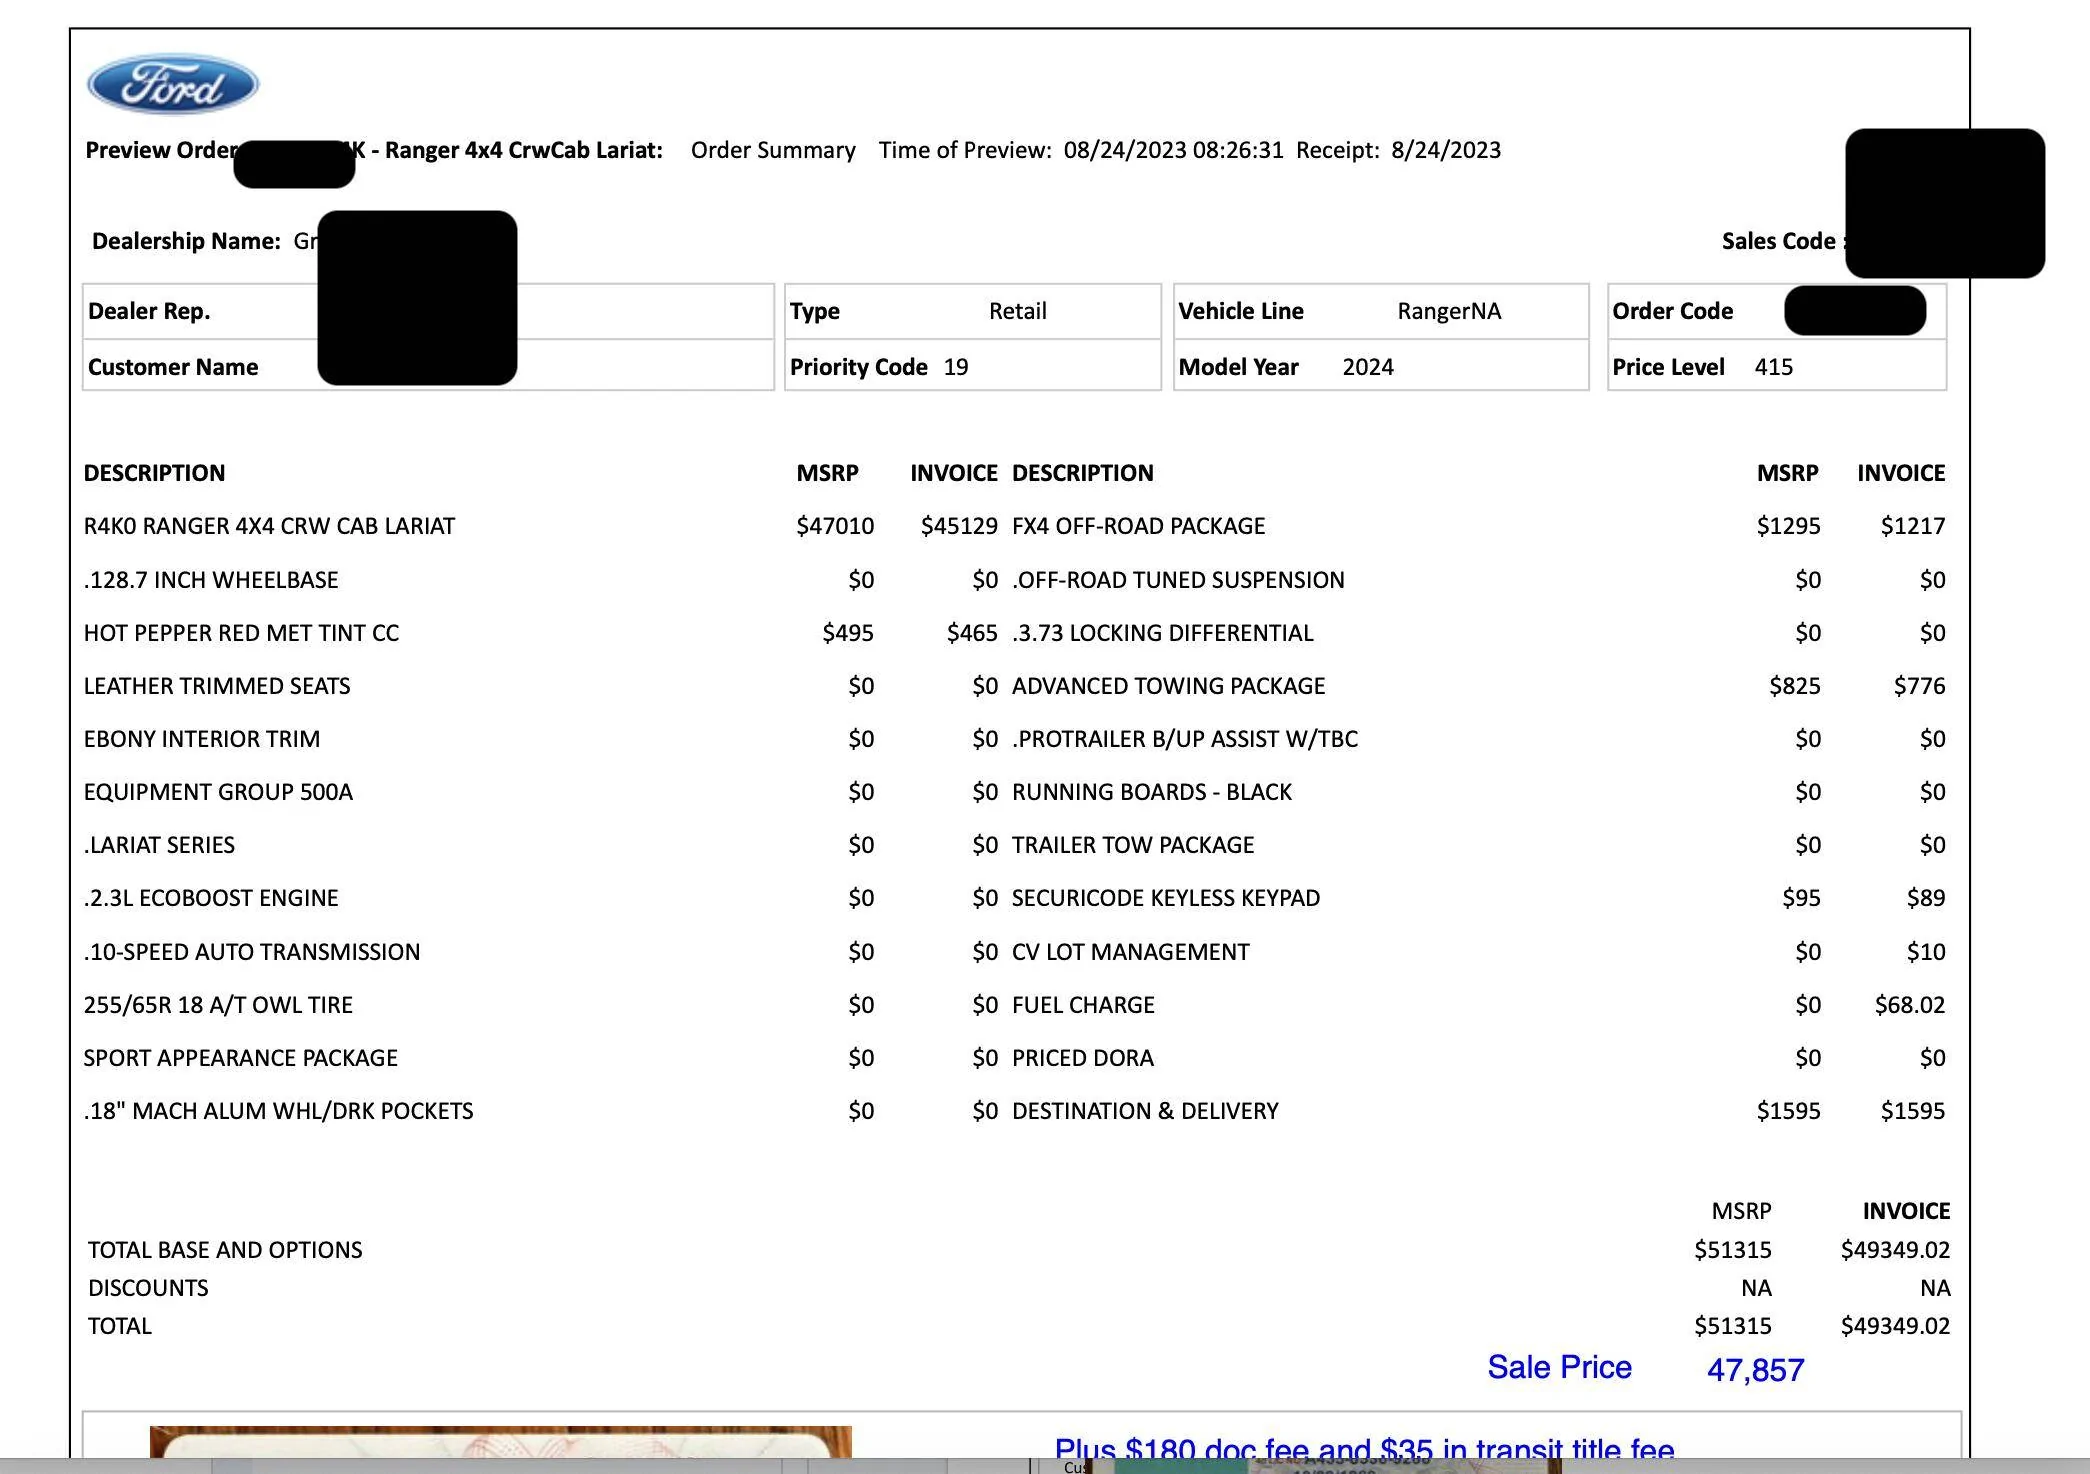
Task: Select the '.OFF-ROAD TUNED SUSPENSION' line
Action: pyautogui.click(x=1178, y=580)
